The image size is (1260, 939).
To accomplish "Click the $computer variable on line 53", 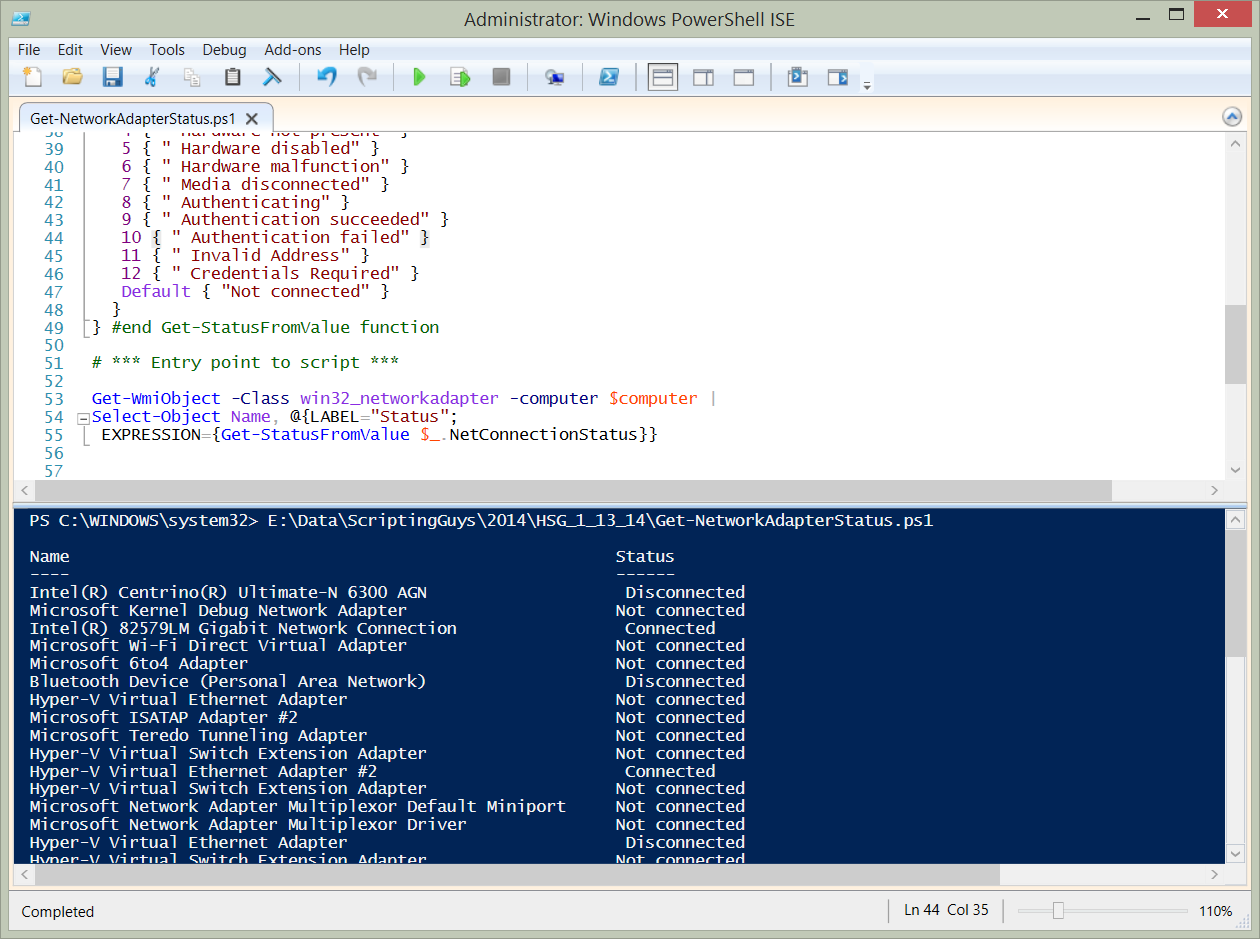I will 654,398.
